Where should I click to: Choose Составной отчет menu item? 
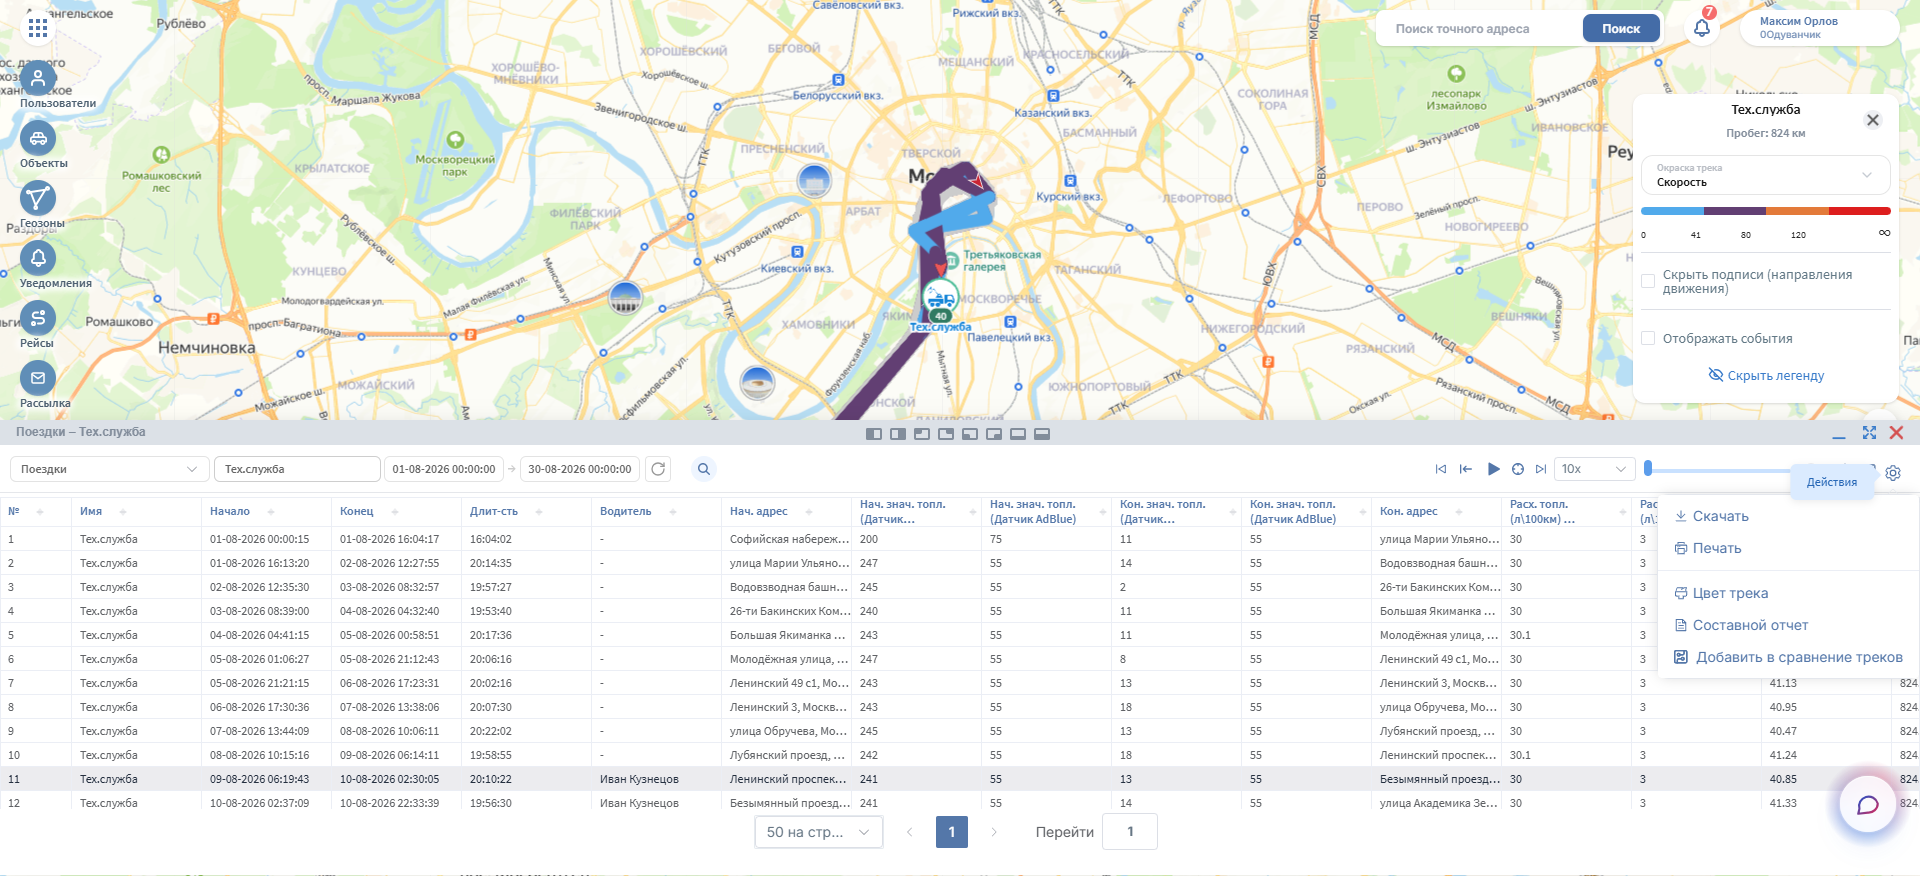[x=1741, y=625]
